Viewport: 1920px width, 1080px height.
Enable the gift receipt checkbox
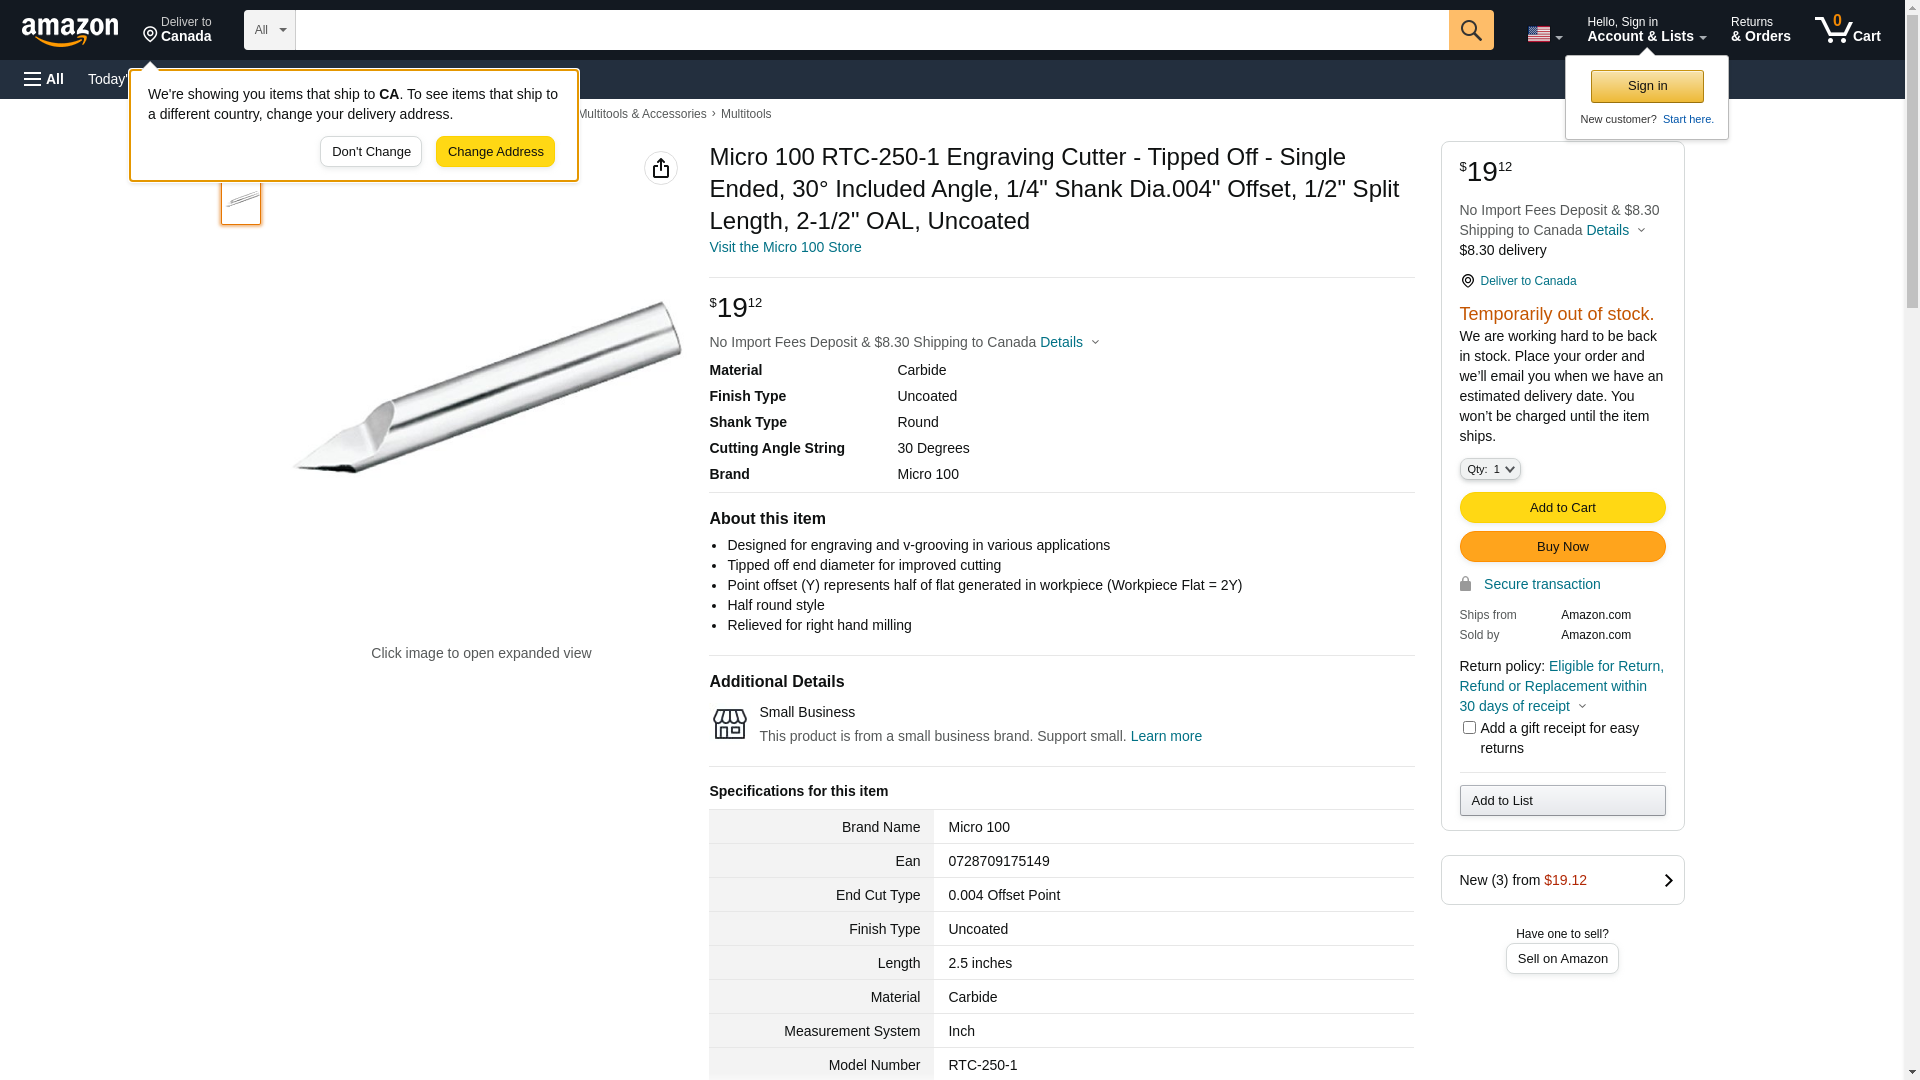1468,728
